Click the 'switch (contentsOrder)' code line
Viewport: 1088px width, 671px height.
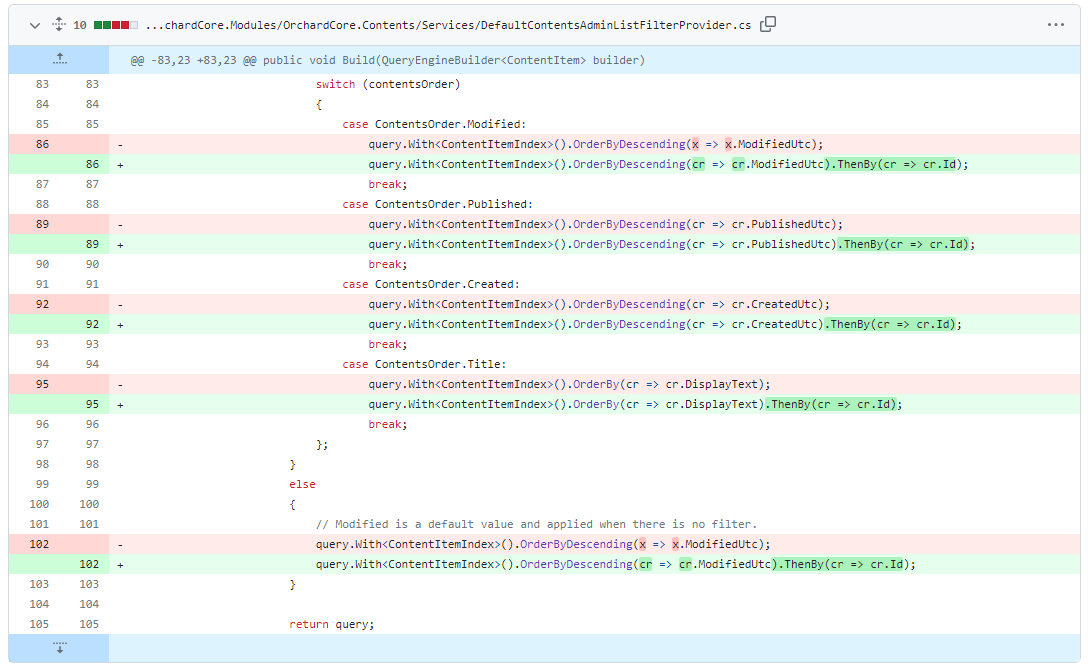(388, 84)
